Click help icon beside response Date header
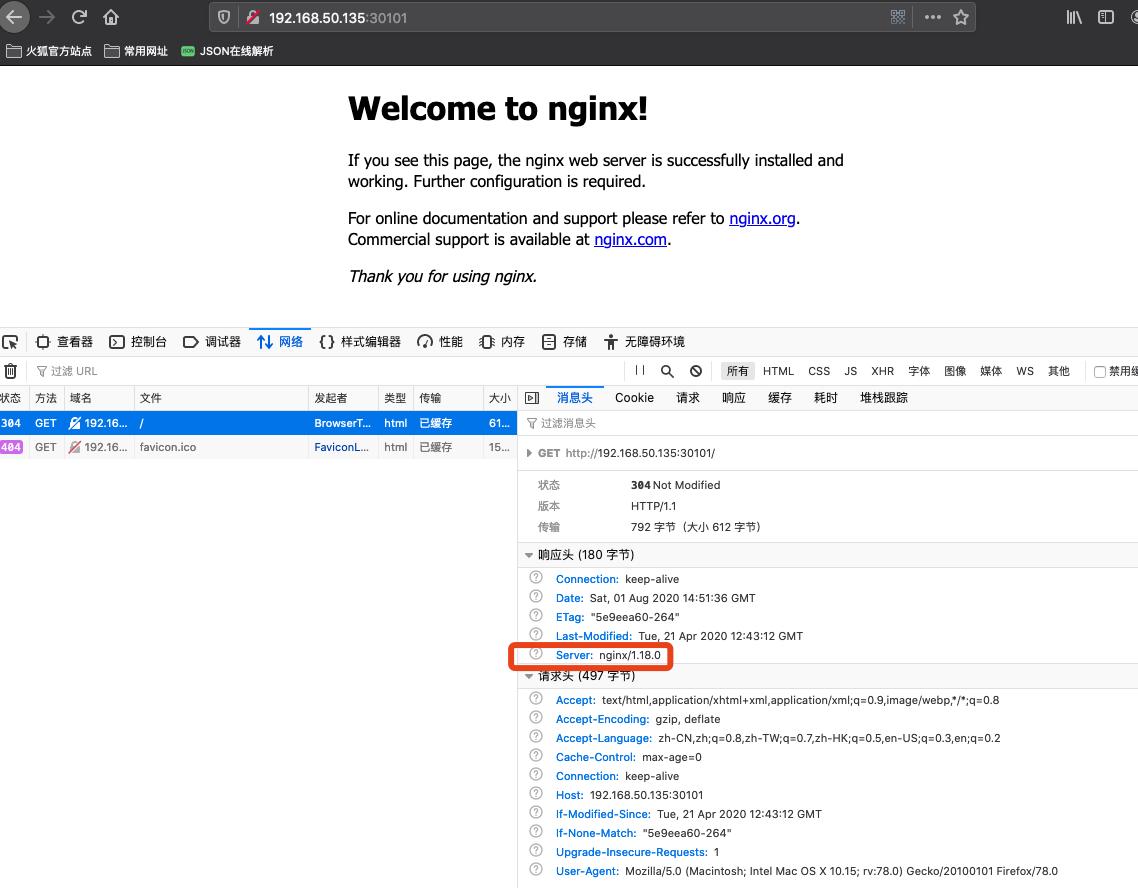 click(x=536, y=597)
